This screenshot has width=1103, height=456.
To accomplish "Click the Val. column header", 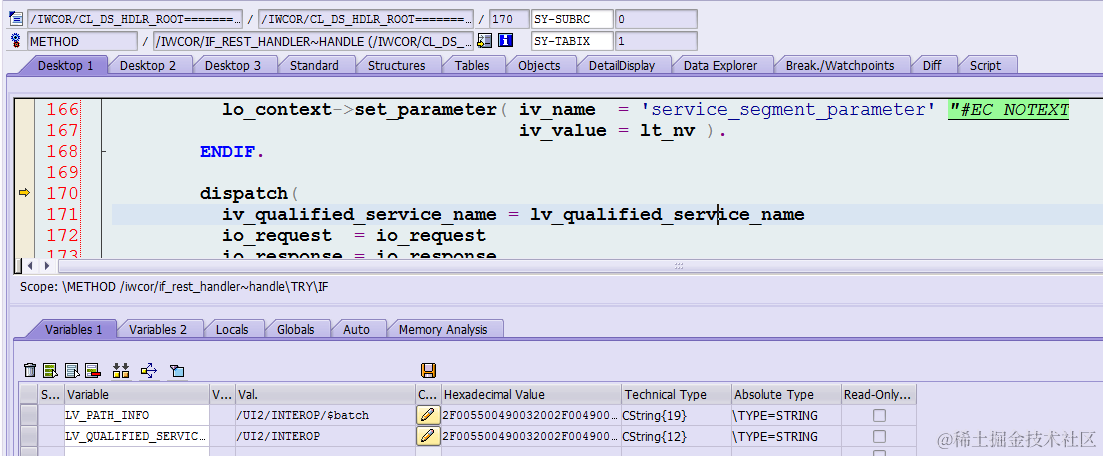I will (326, 395).
